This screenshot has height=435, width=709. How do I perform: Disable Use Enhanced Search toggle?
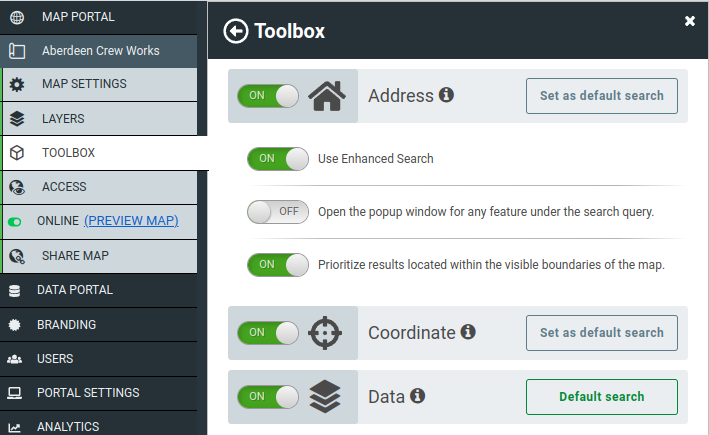(278, 159)
